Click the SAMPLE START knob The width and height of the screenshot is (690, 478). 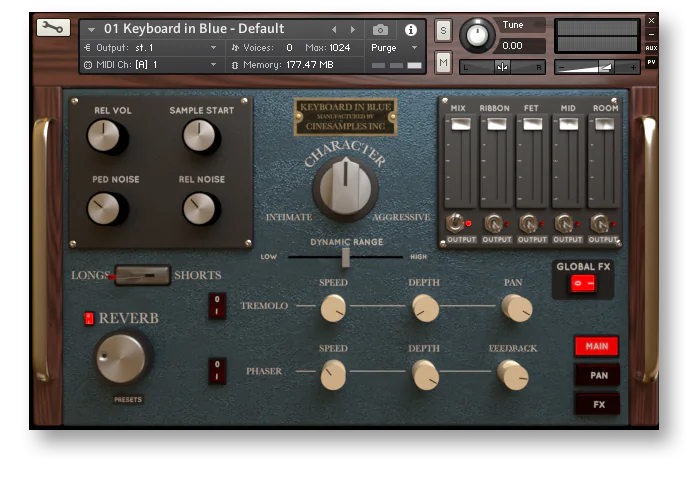click(x=199, y=136)
